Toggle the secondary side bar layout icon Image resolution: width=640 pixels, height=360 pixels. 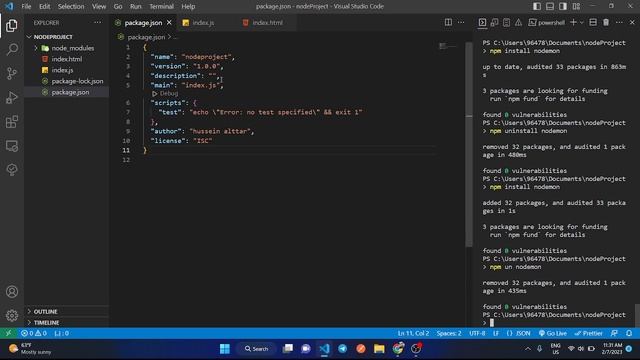click(x=563, y=6)
